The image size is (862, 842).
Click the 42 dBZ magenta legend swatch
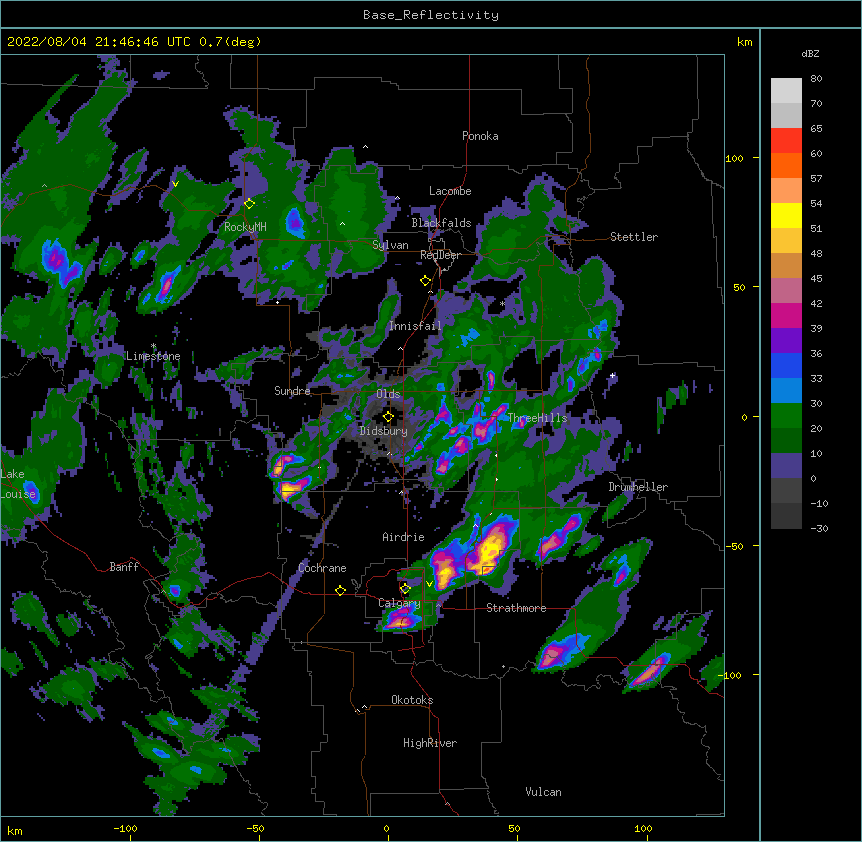pyautogui.click(x=786, y=315)
